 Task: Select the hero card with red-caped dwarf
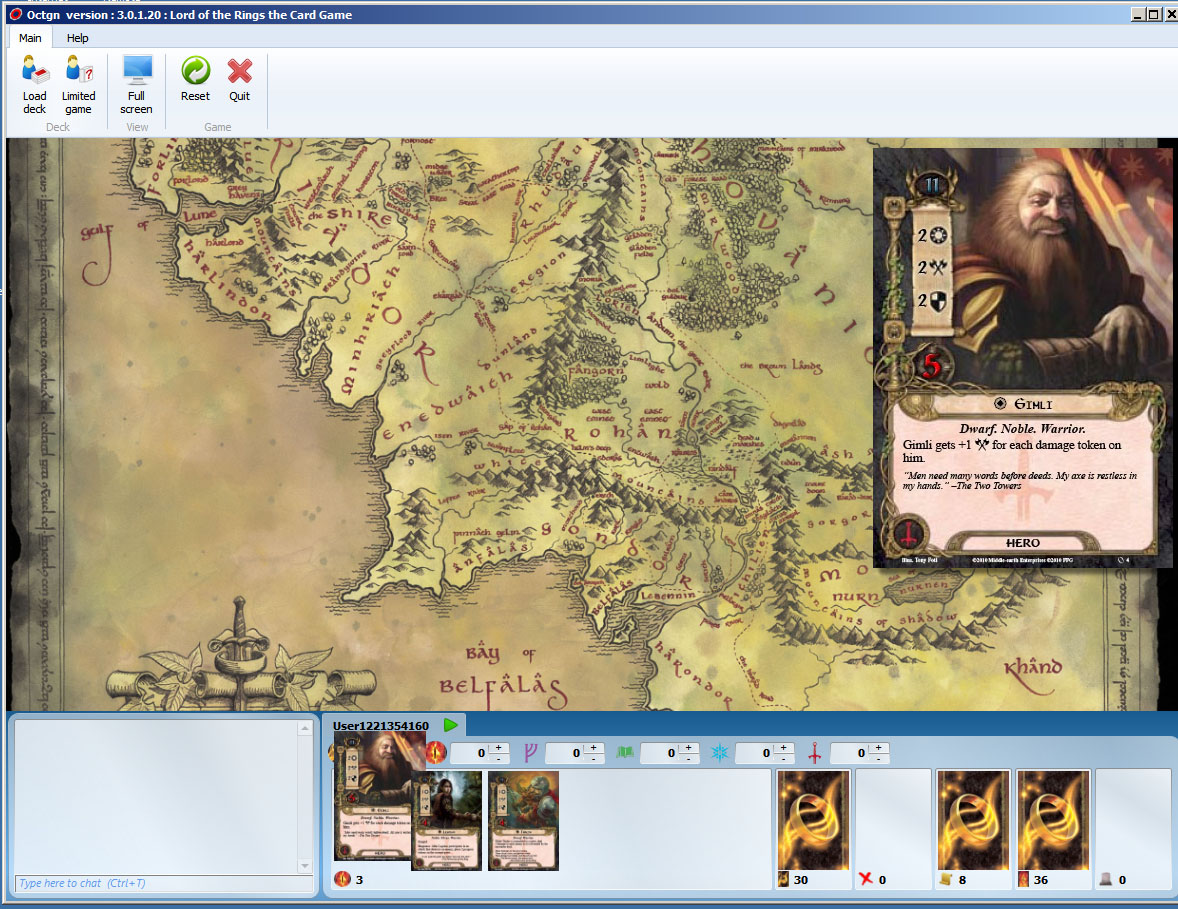click(524, 820)
